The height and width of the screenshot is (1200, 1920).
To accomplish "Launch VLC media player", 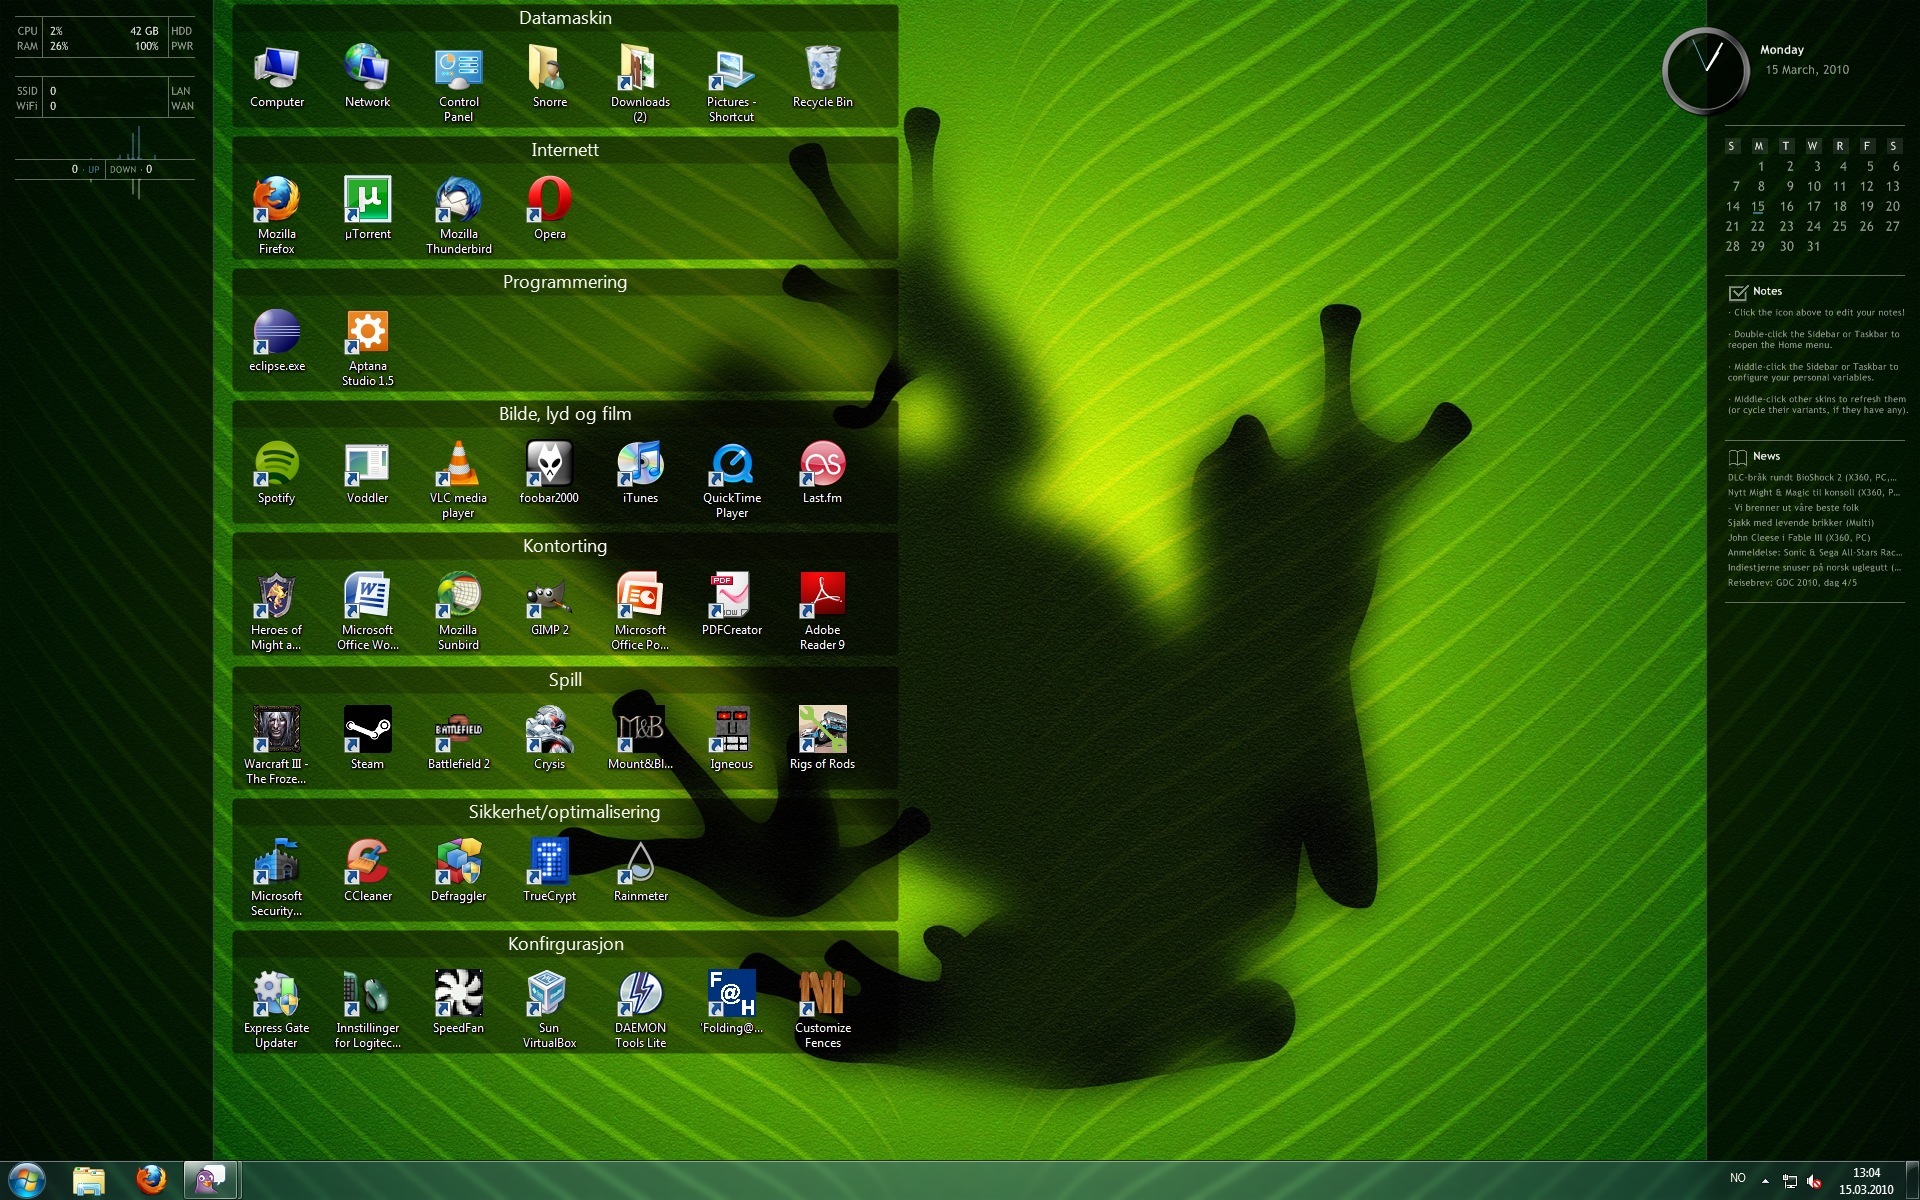I will click(x=459, y=480).
